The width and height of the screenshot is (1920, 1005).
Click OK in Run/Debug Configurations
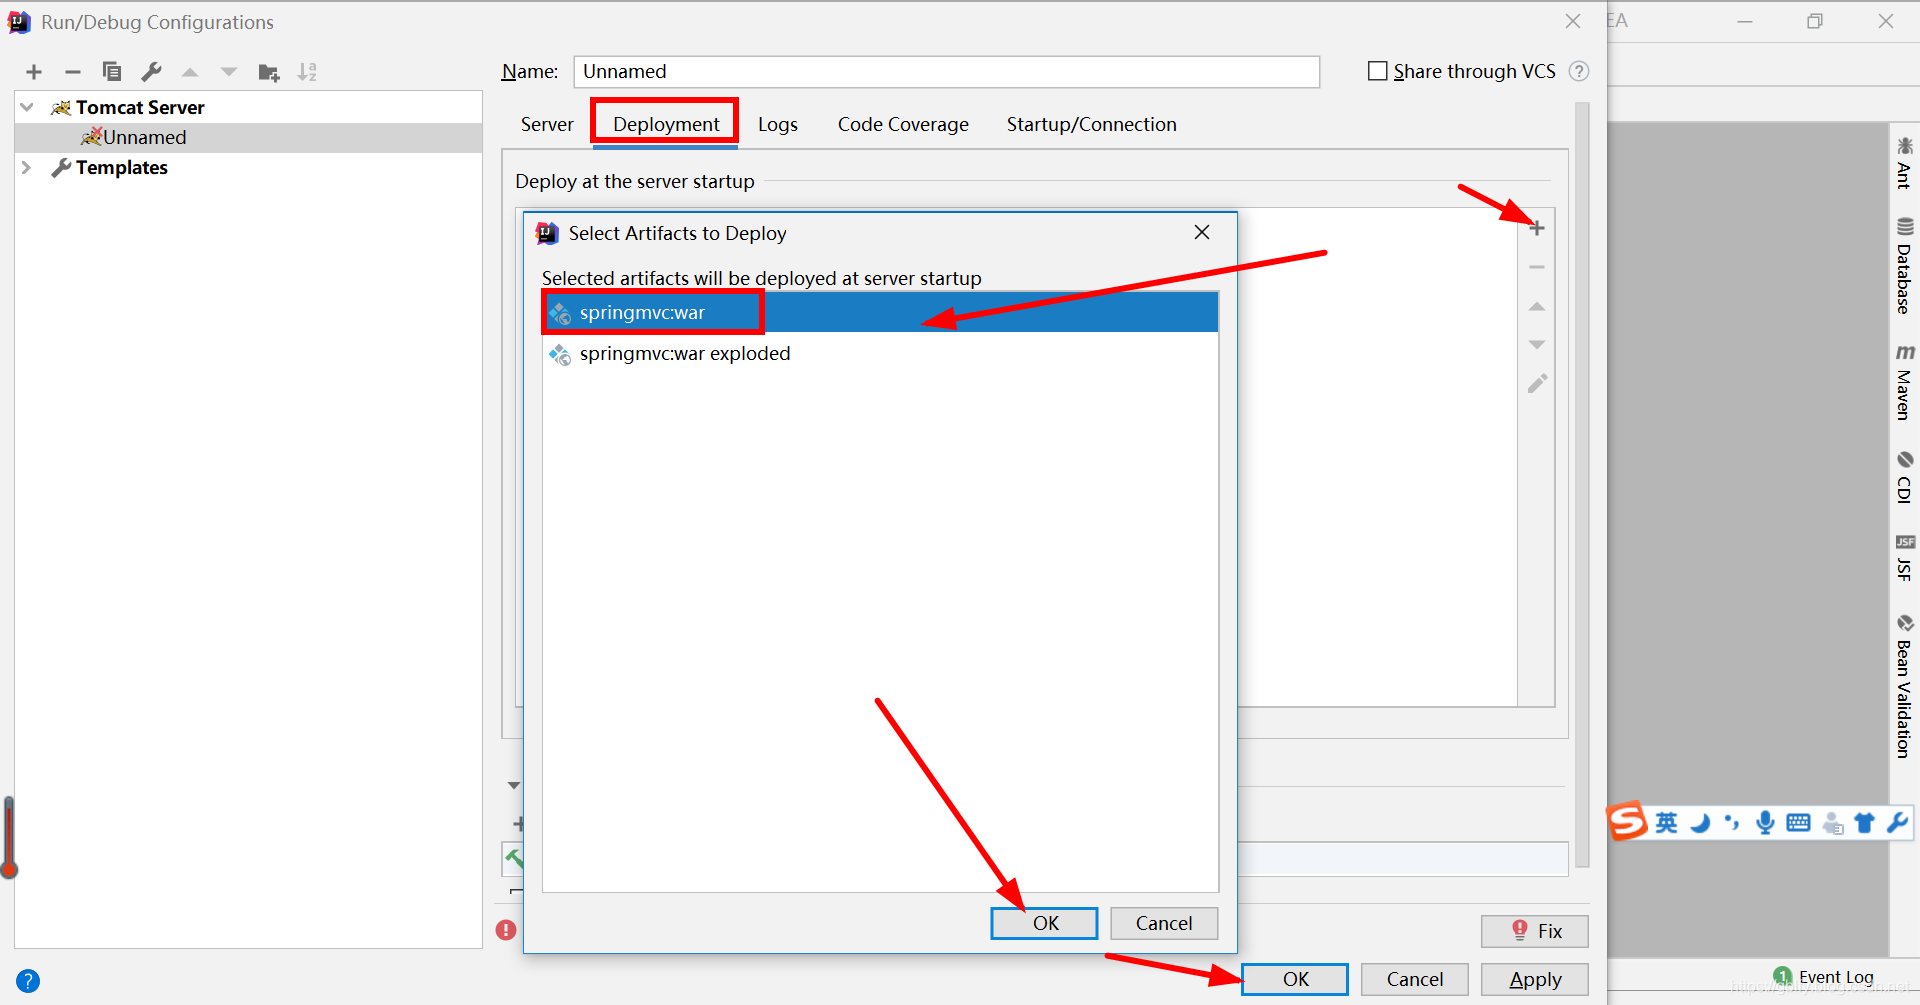[1295, 979]
